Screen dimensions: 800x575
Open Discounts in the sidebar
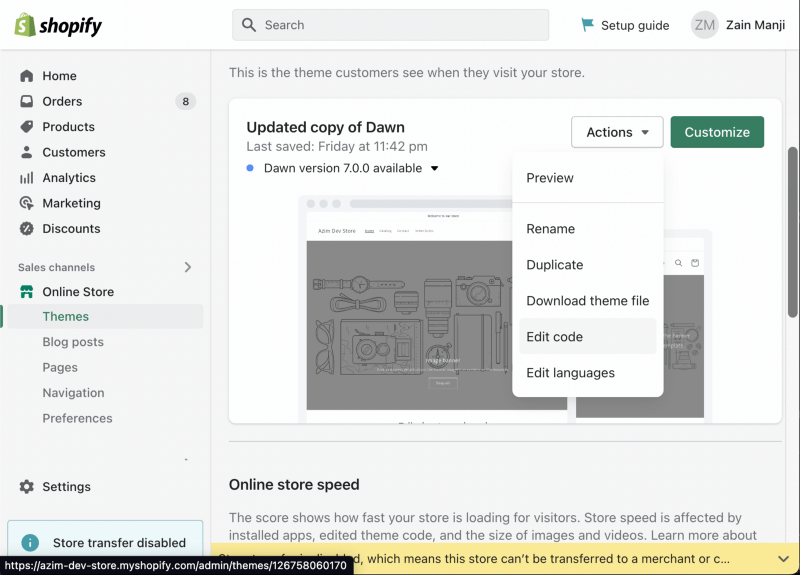point(71,229)
